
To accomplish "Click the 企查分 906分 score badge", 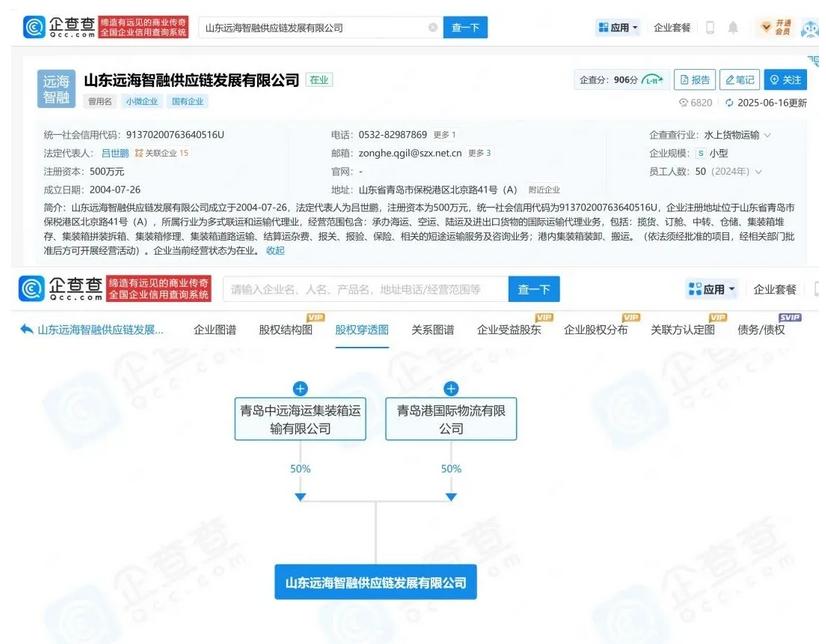I will [622, 80].
